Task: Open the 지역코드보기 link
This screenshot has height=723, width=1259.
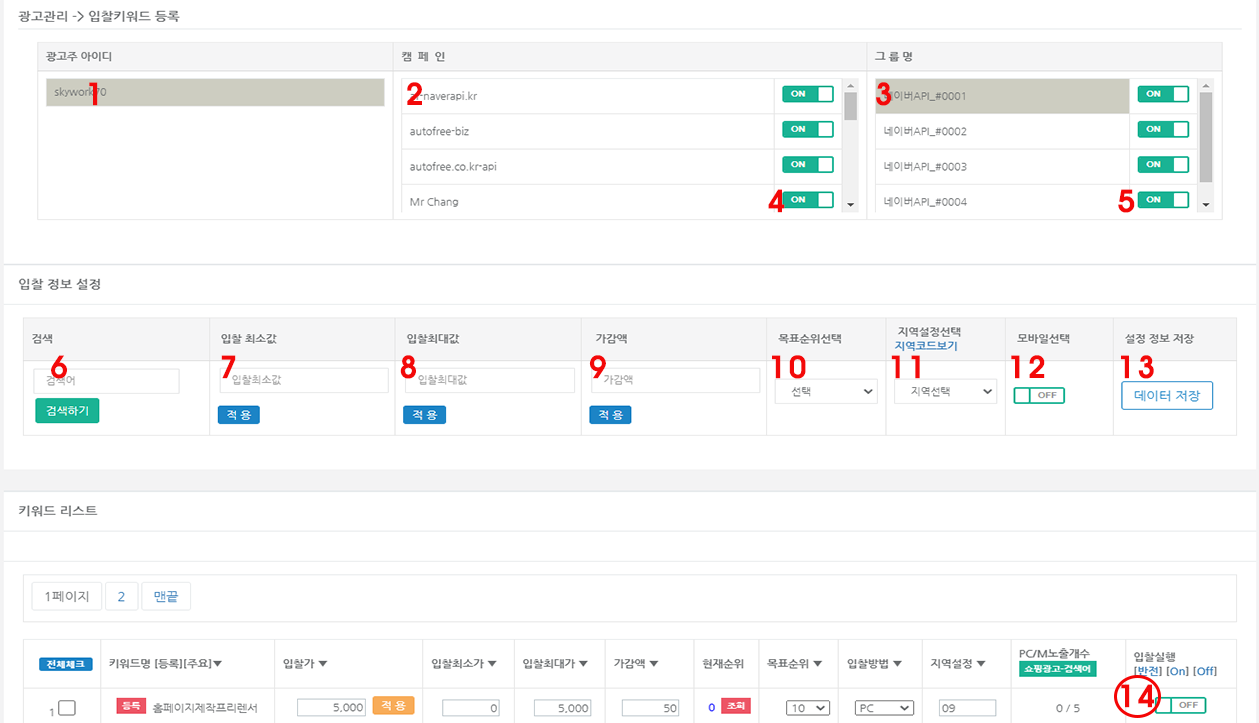Action: 926,346
